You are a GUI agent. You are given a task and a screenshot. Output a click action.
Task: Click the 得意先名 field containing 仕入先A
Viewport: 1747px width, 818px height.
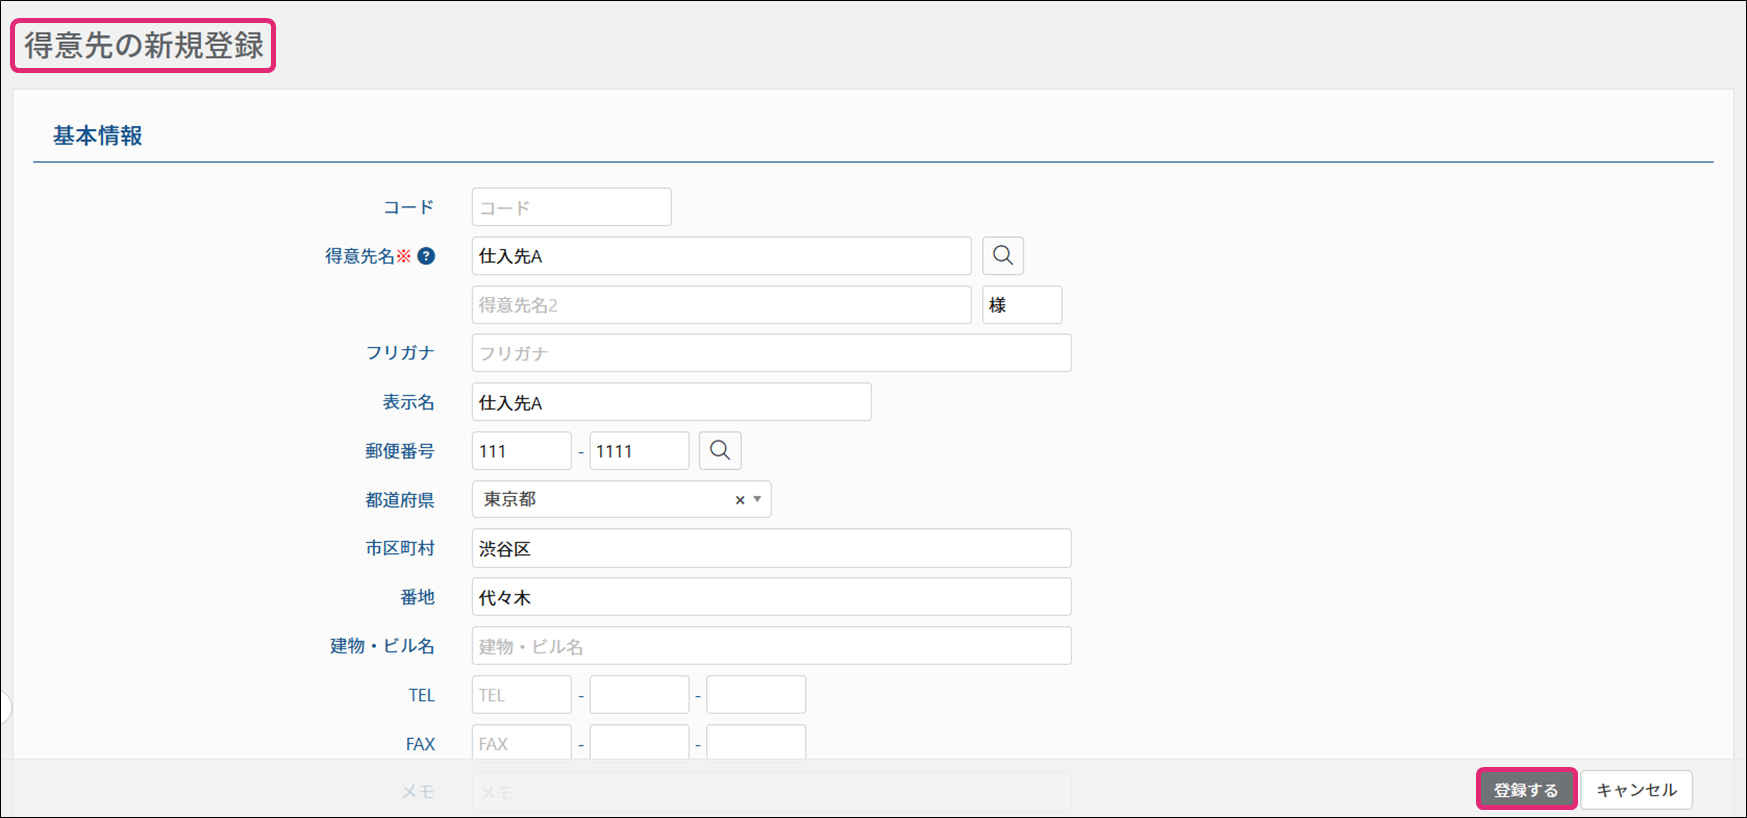tap(720, 256)
